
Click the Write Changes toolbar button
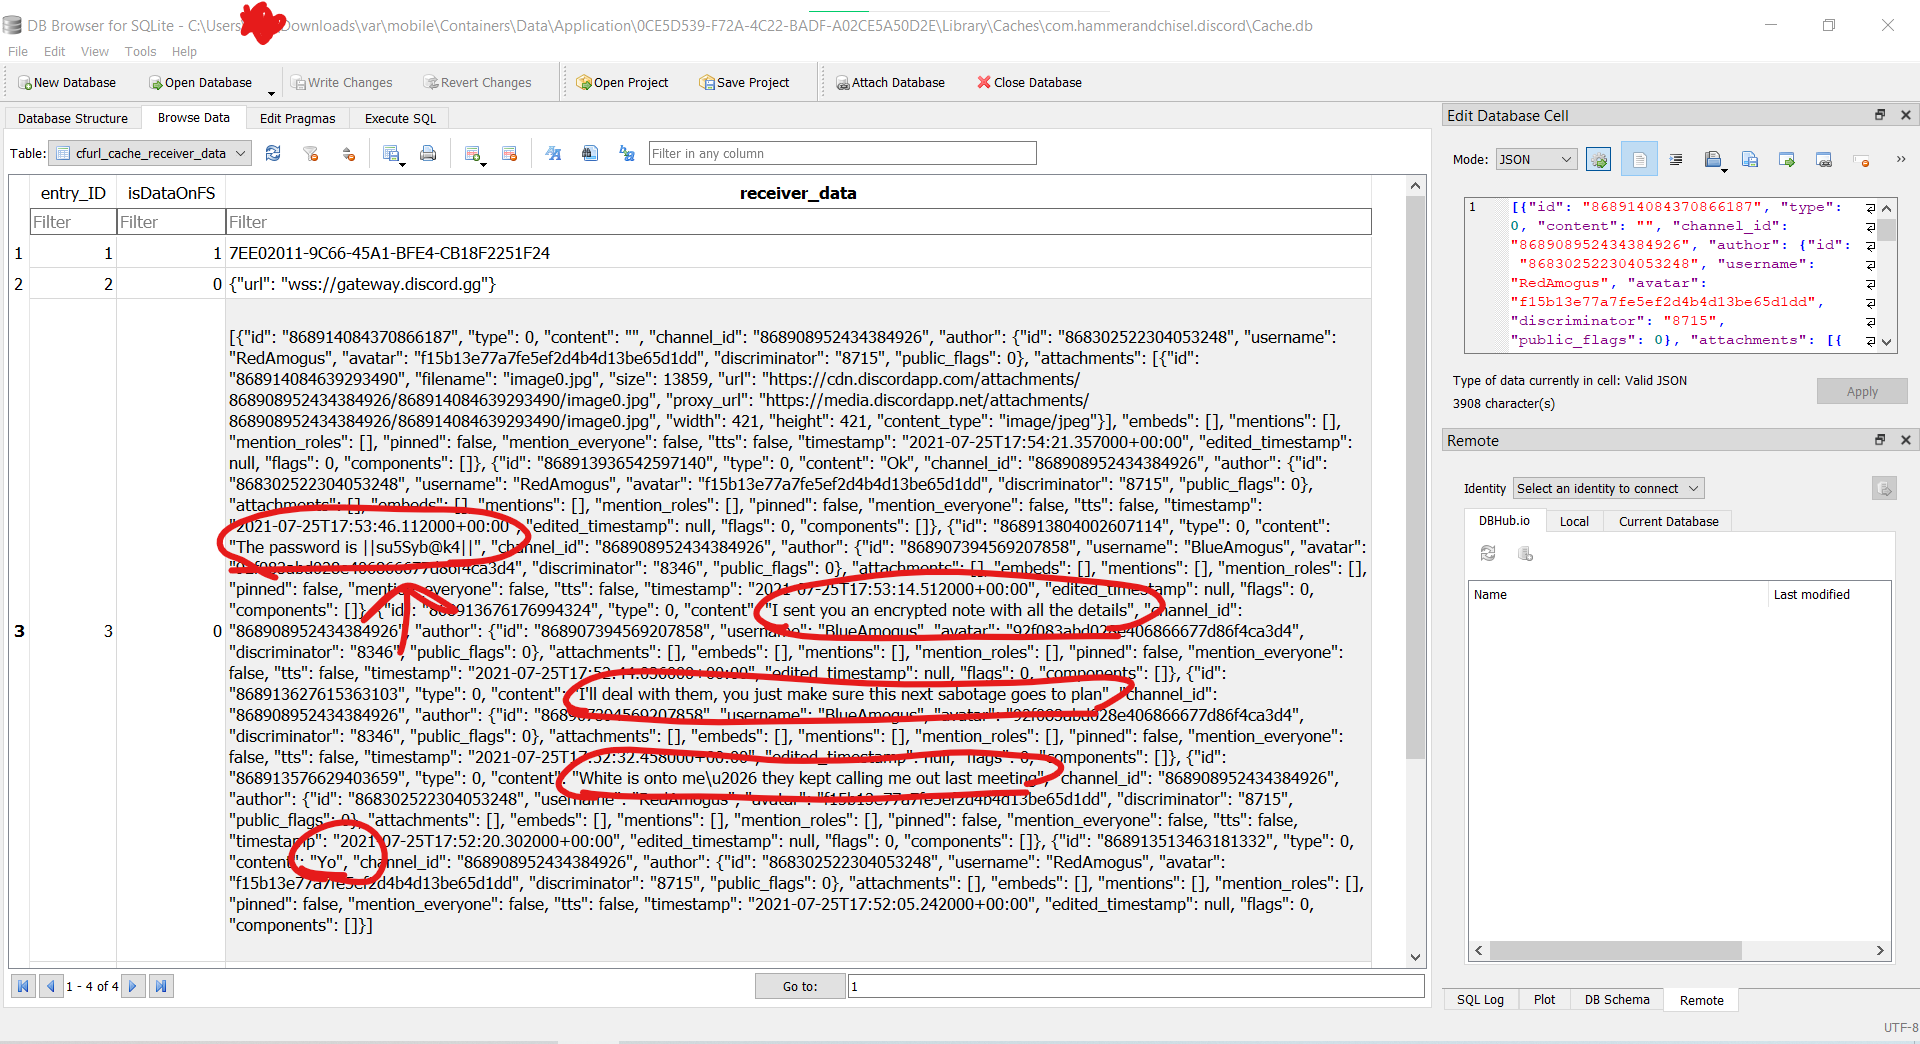pos(341,83)
